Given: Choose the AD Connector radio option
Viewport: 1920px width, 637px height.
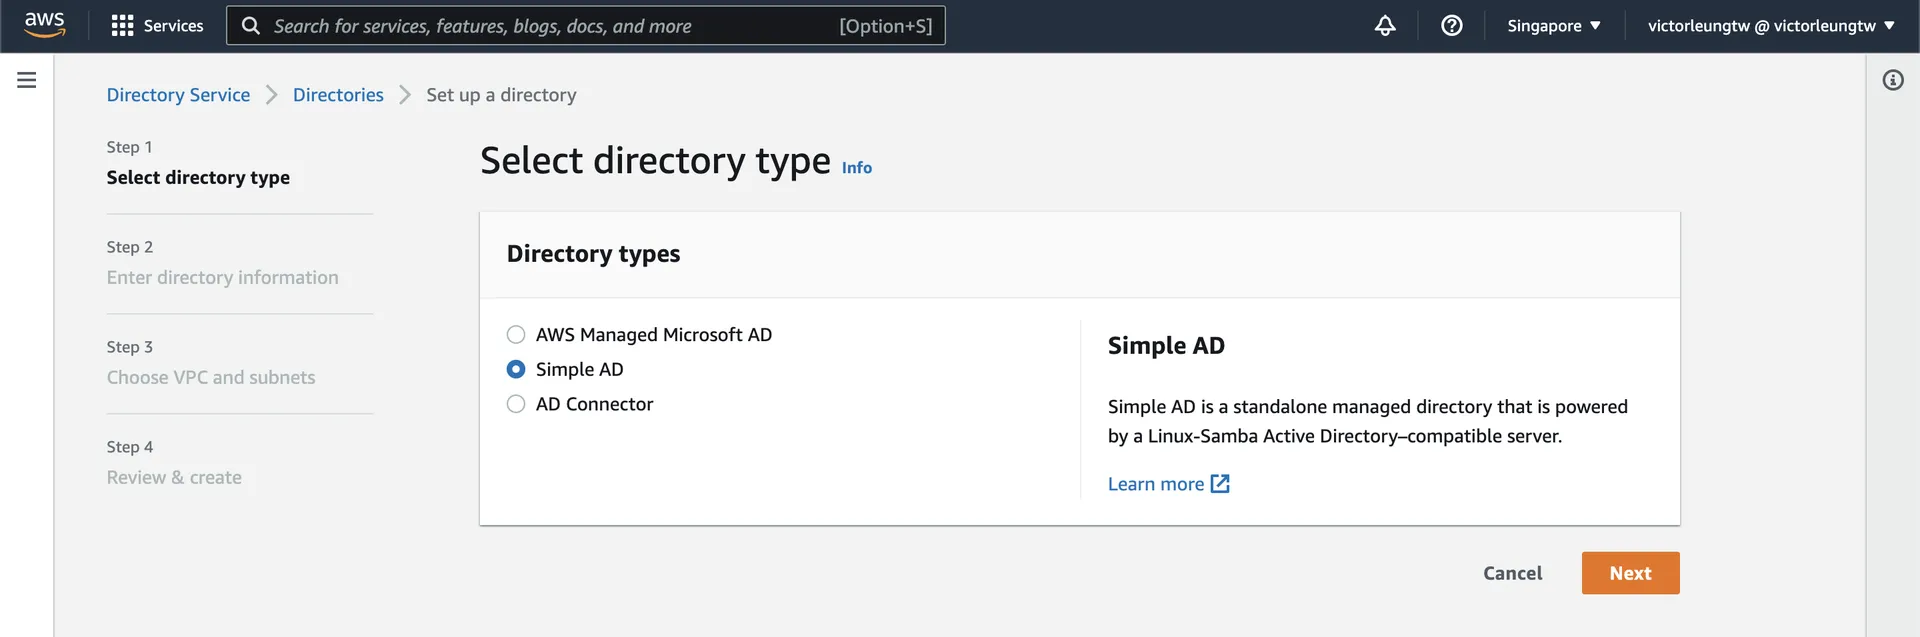Looking at the screenshot, I should pyautogui.click(x=516, y=404).
